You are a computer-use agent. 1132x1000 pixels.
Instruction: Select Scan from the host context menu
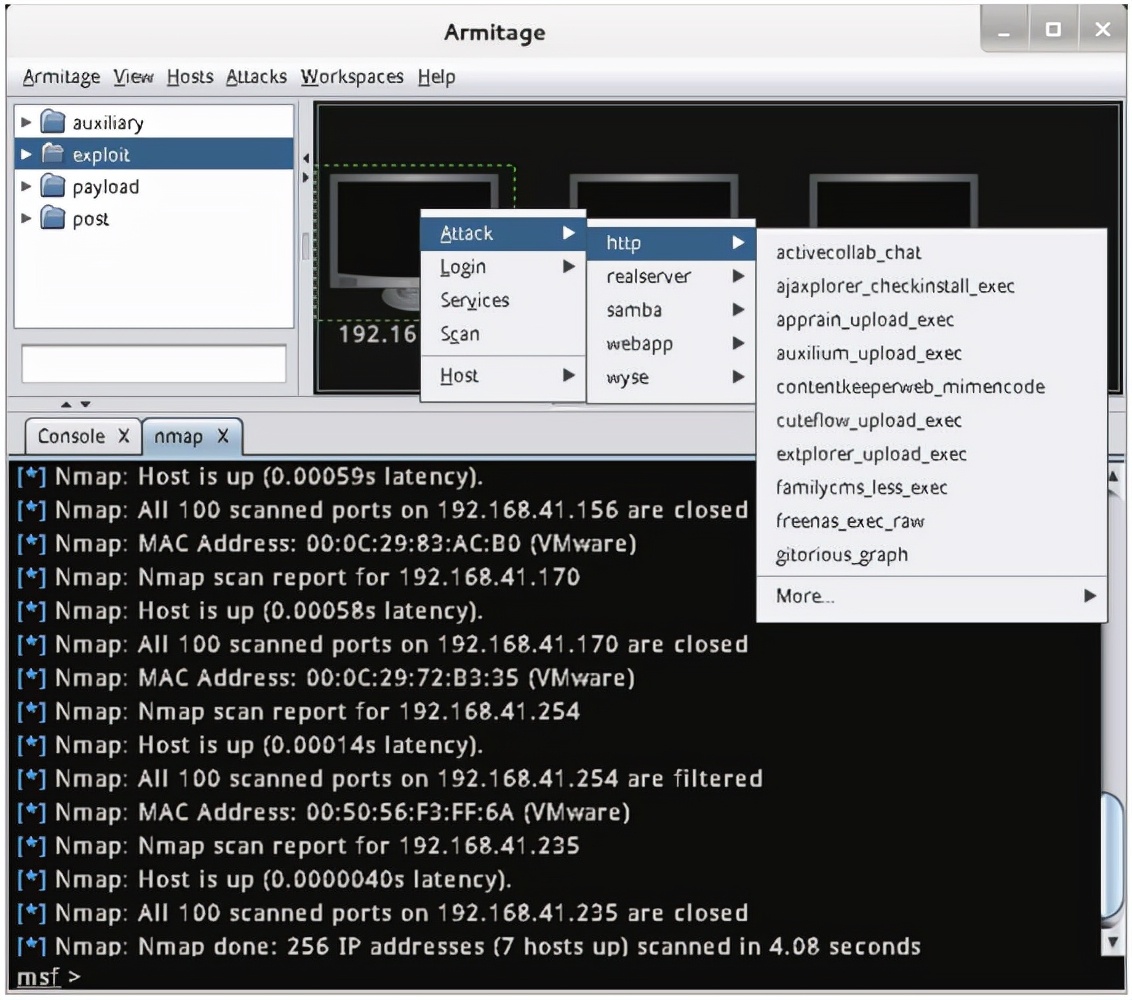click(x=460, y=334)
